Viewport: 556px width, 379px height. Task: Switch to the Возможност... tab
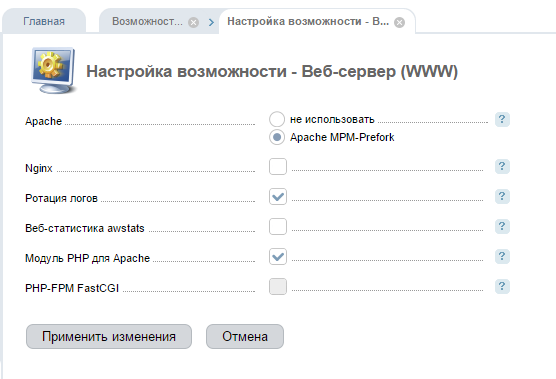pos(147,21)
